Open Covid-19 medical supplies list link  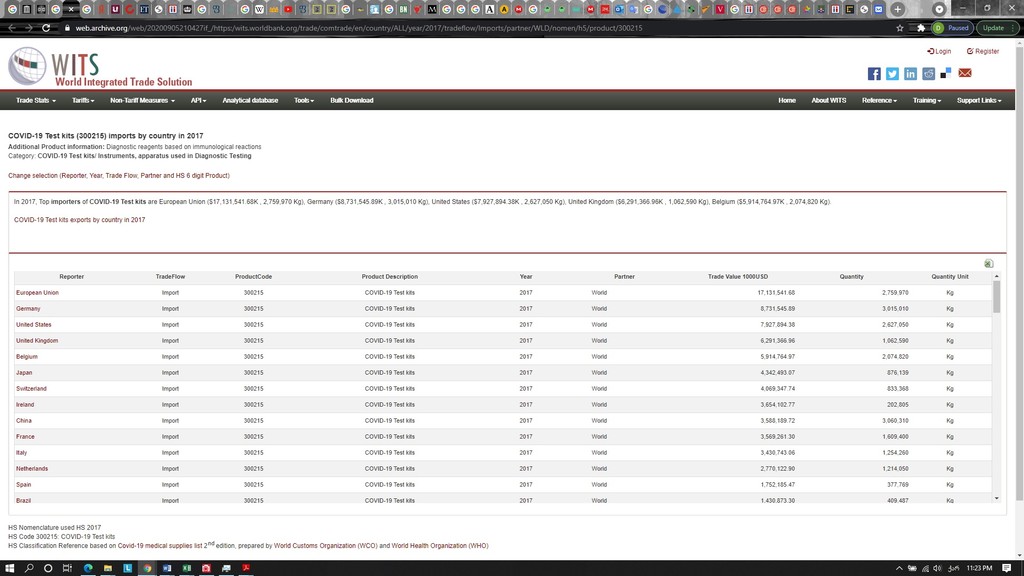point(160,546)
